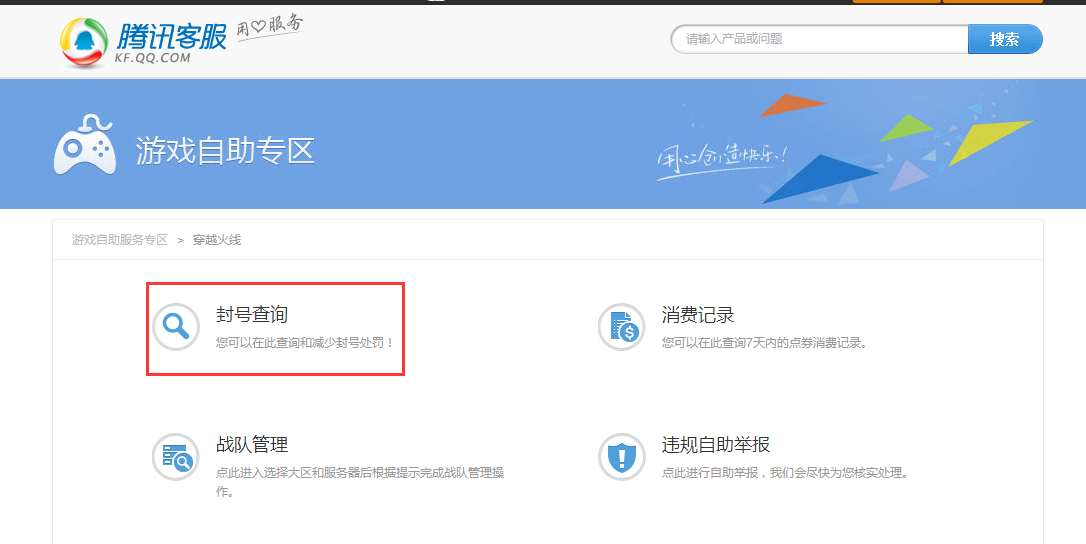Go to 游戏自助服务专区 breadcrumb

(120, 240)
